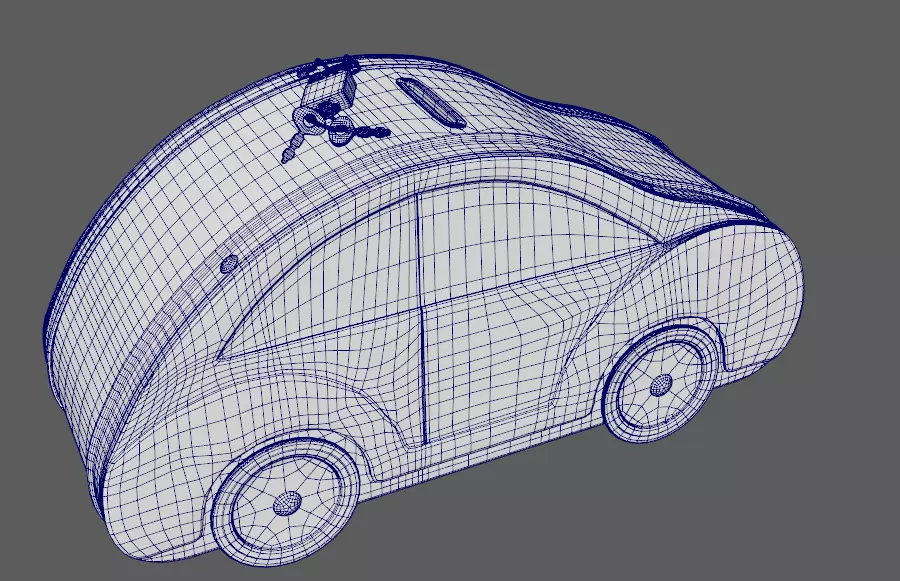
Task: Select the coin slot on the roof
Action: pyautogui.click(x=431, y=102)
